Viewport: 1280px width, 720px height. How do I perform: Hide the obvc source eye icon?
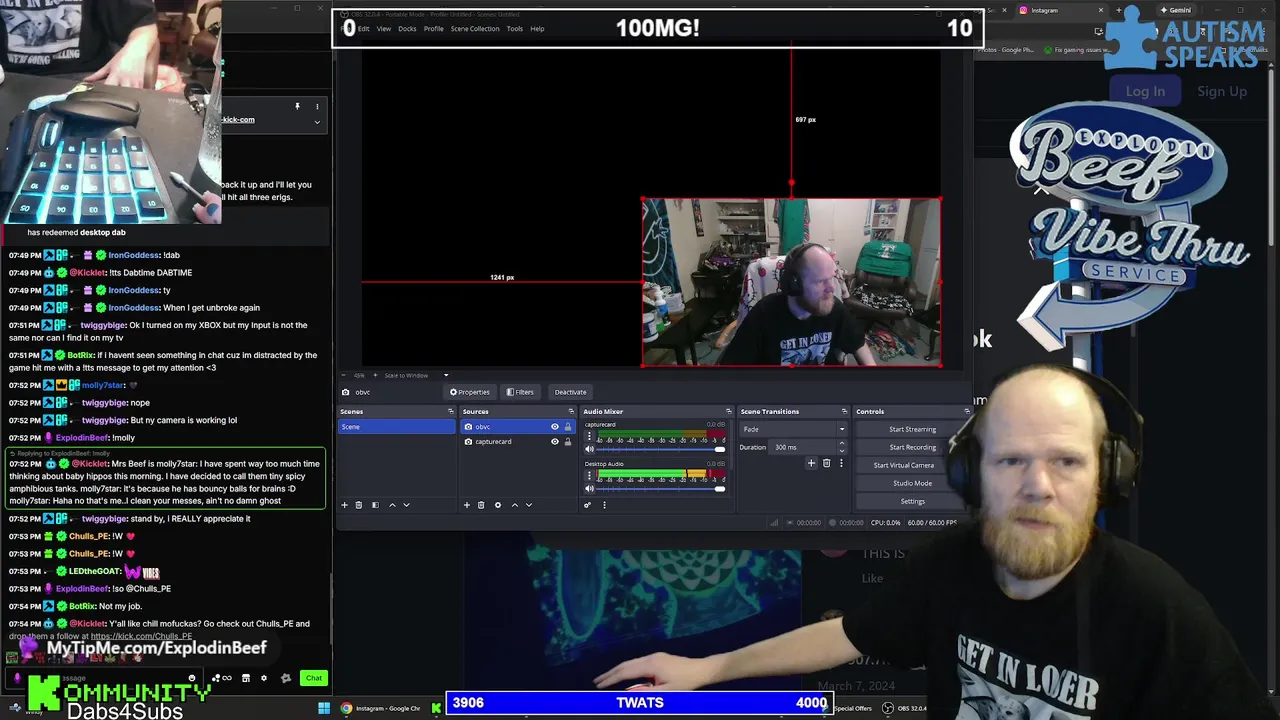(x=554, y=427)
